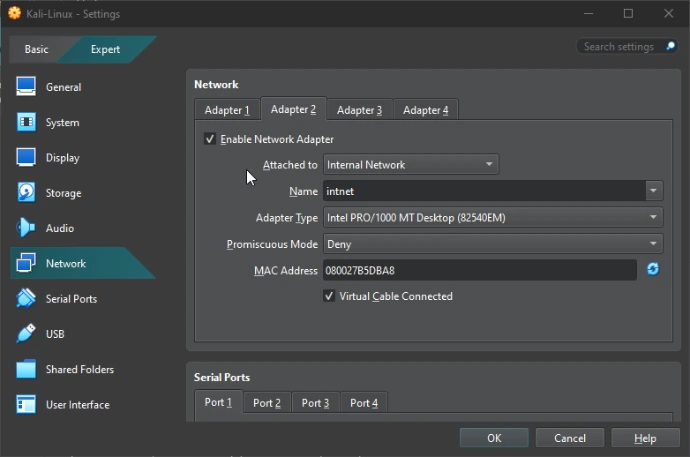Screen dimensions: 690x457
Task: Switch to the Adapter 3 tab
Action: [360, 110]
